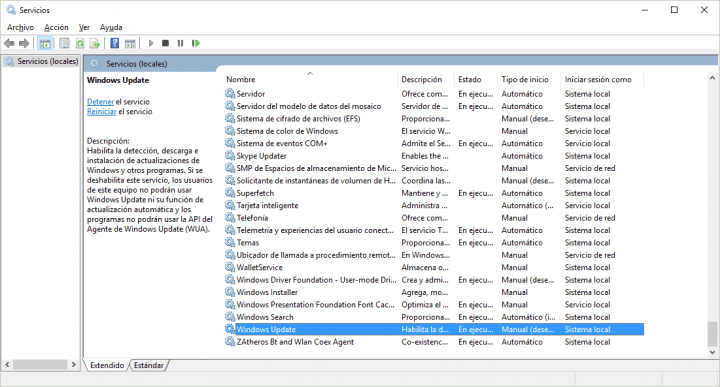Click the gear icon beside Superfetch
The height and width of the screenshot is (387, 720).
pyautogui.click(x=230, y=193)
